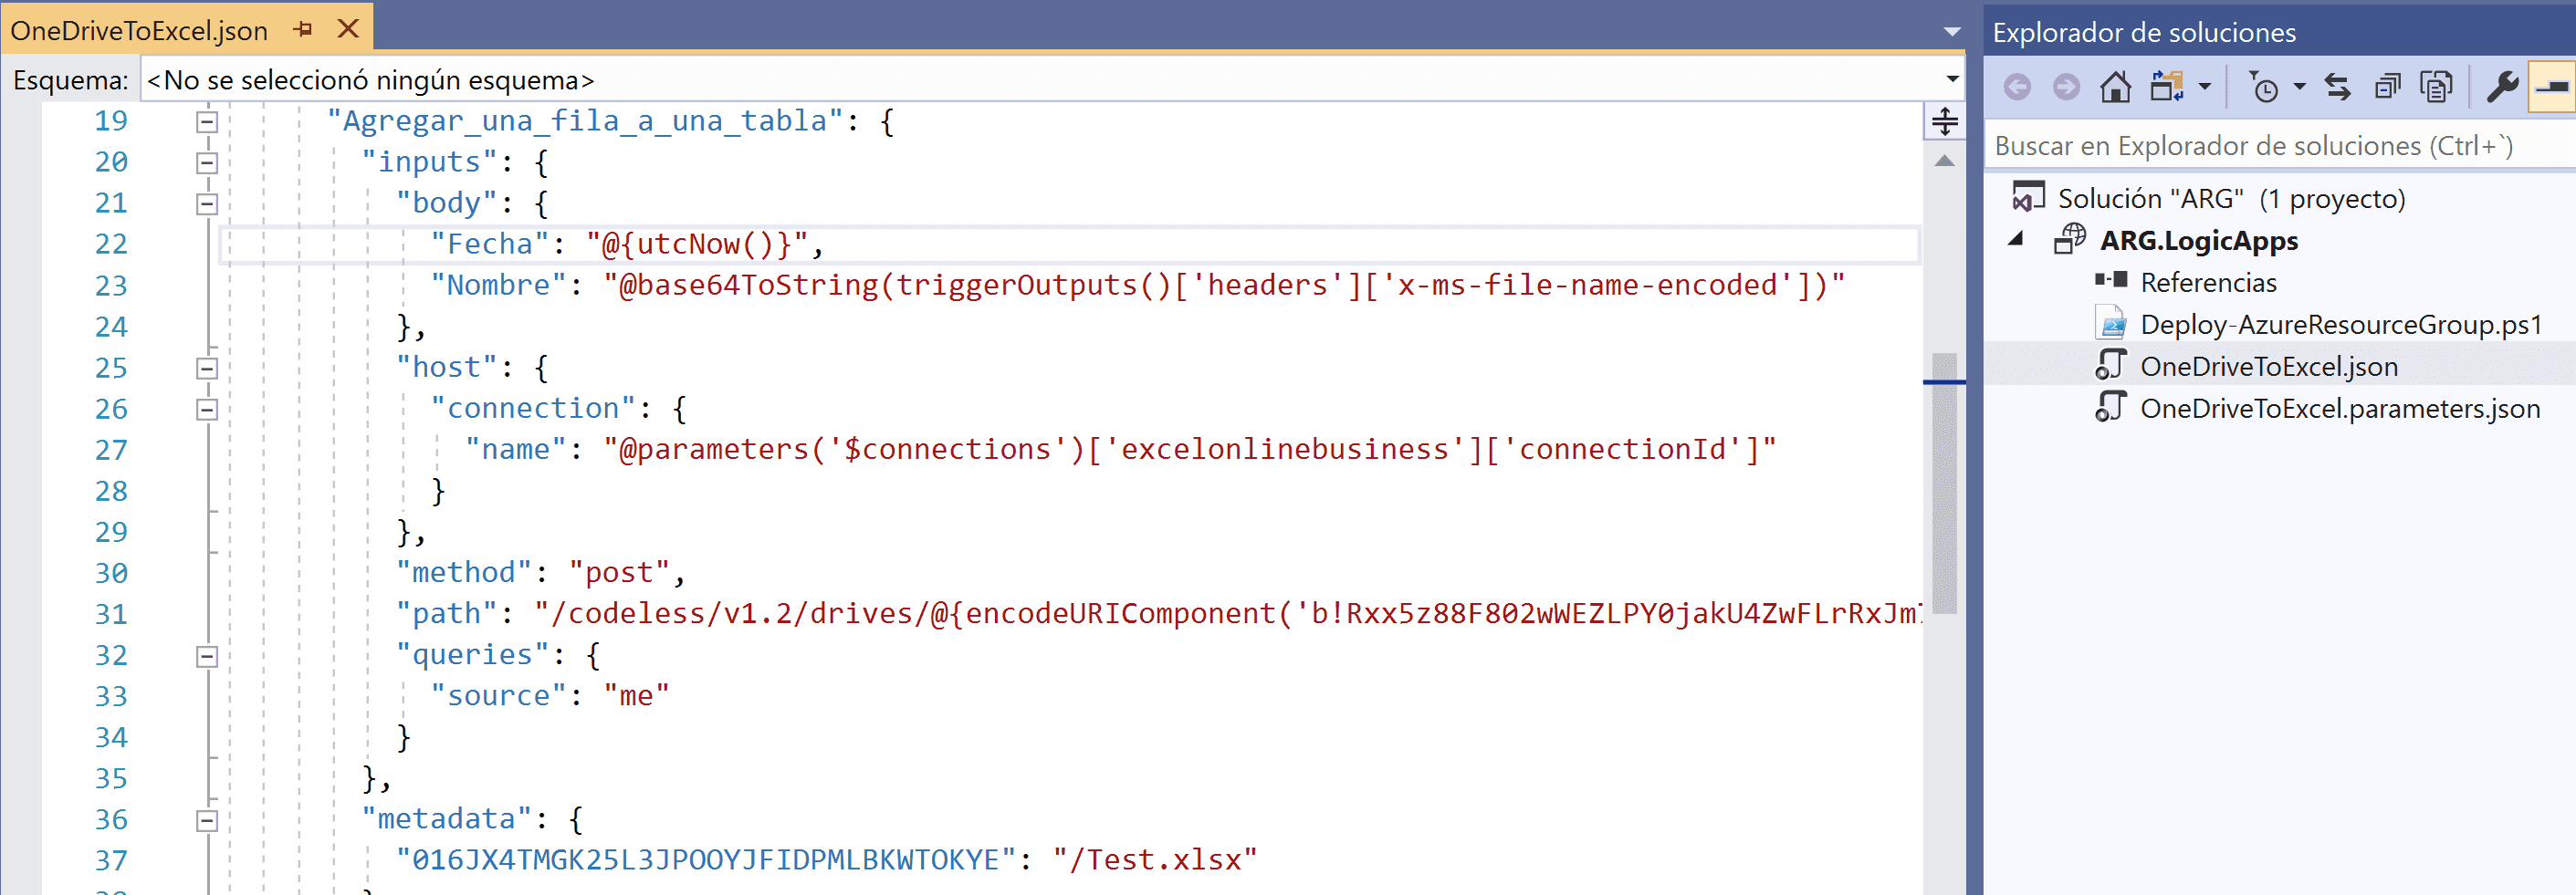Collapse the Agregar_una_fila_a_una_tabla block at line 19
Image resolution: width=2576 pixels, height=895 pixels.
(207, 122)
